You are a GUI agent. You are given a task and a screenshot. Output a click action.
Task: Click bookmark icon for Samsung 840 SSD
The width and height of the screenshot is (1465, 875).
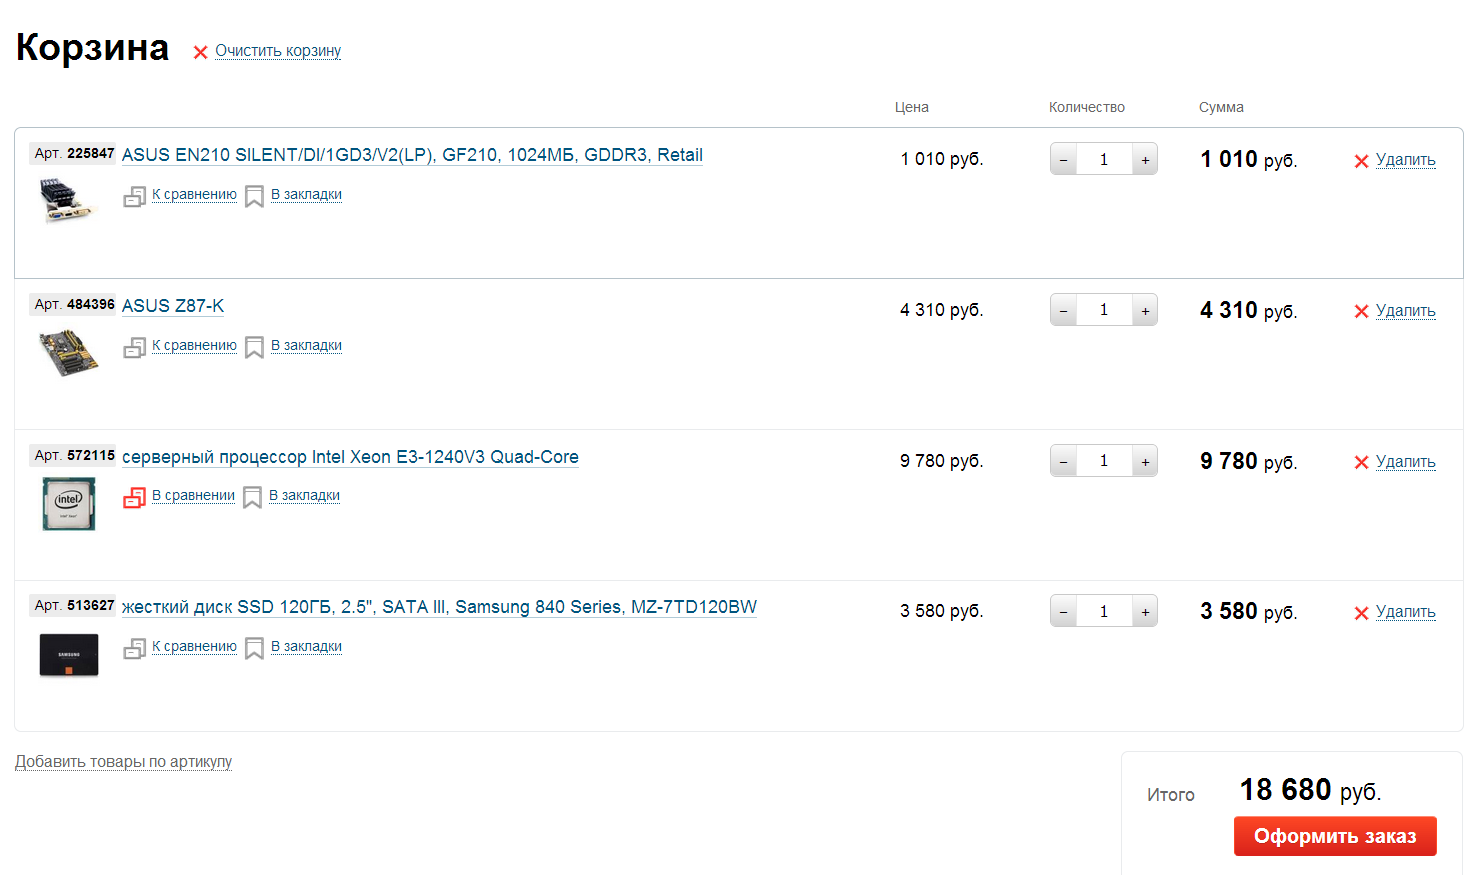(x=254, y=648)
